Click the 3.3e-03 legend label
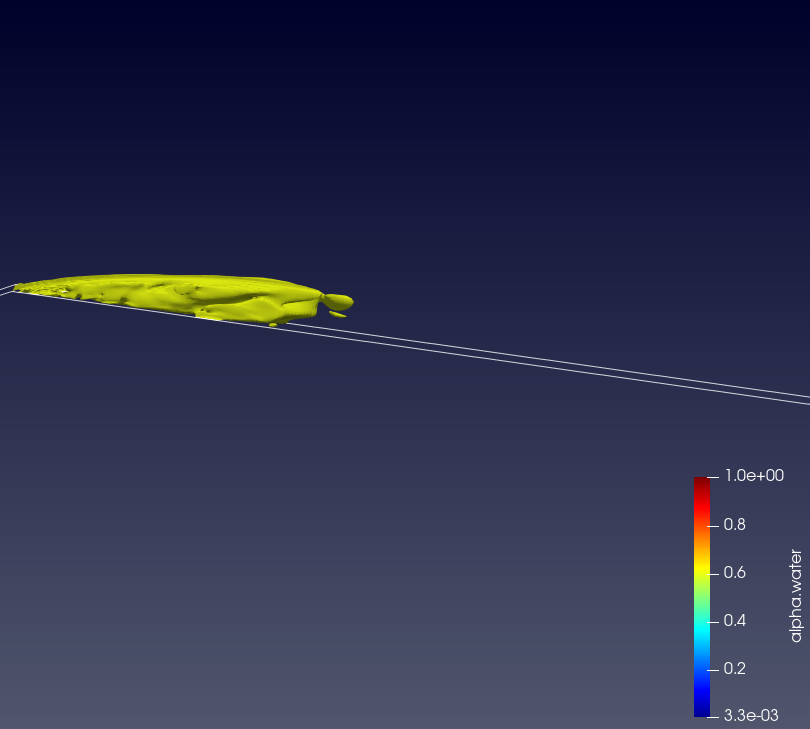The image size is (810, 729). pyautogui.click(x=751, y=716)
